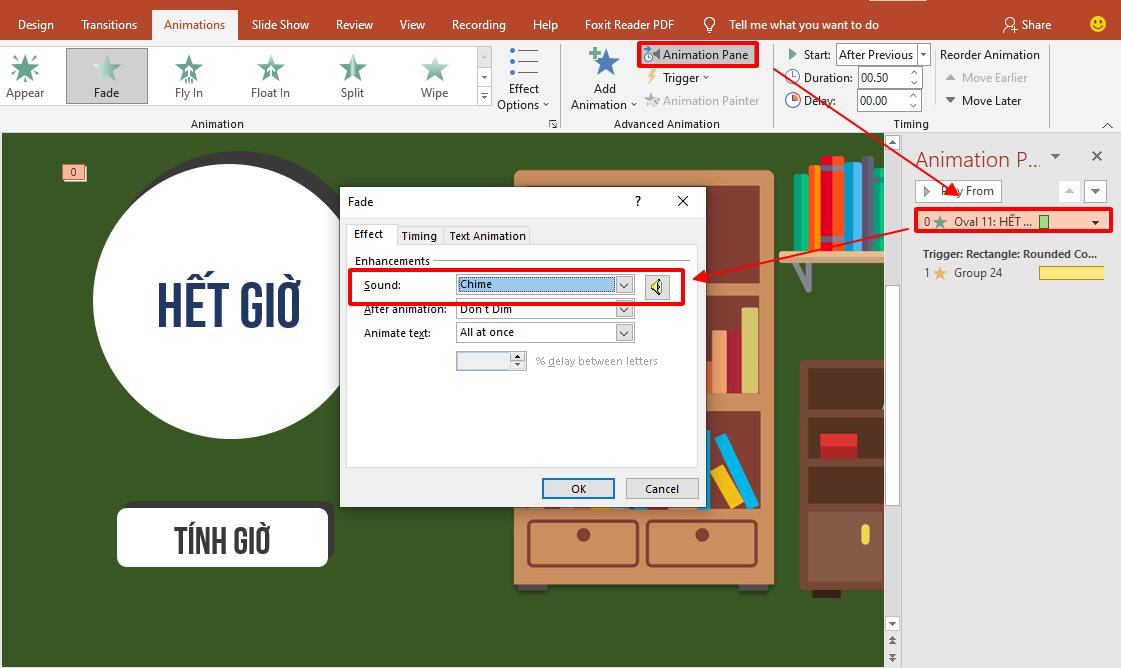Click inside the Delay input field

coord(880,100)
